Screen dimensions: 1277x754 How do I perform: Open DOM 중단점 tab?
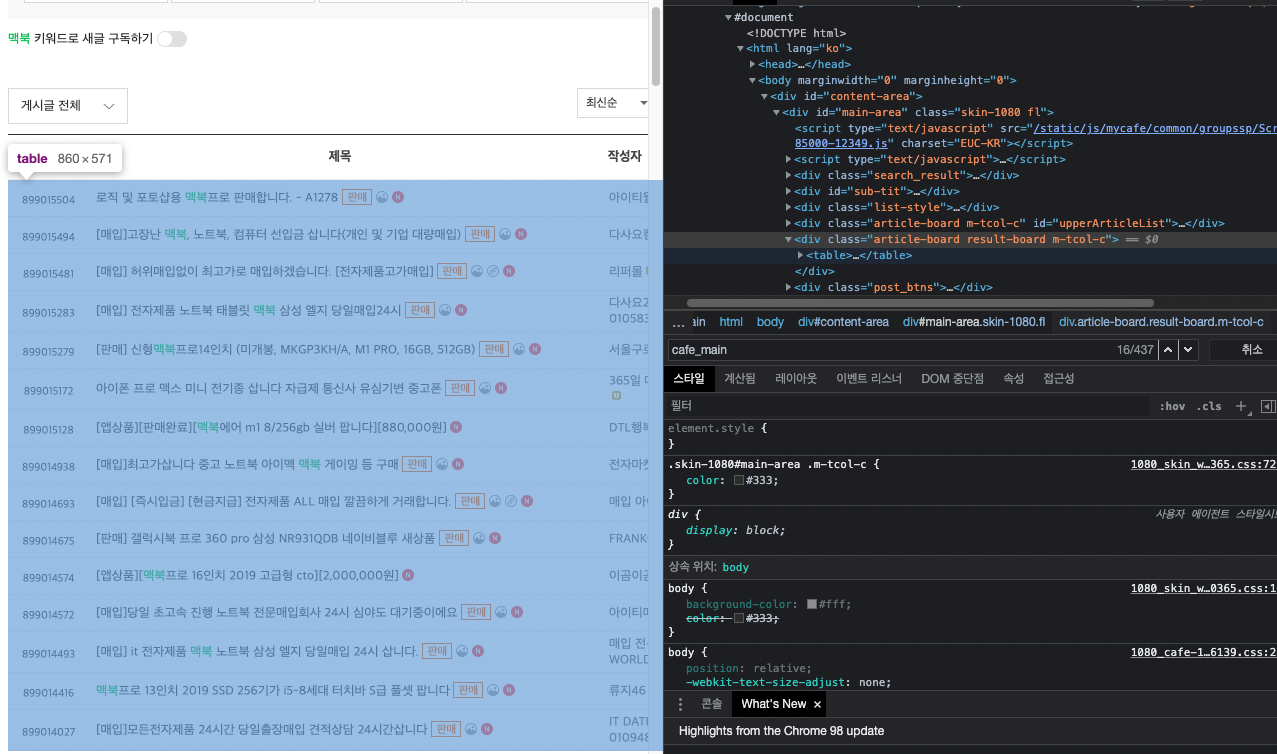(x=952, y=378)
